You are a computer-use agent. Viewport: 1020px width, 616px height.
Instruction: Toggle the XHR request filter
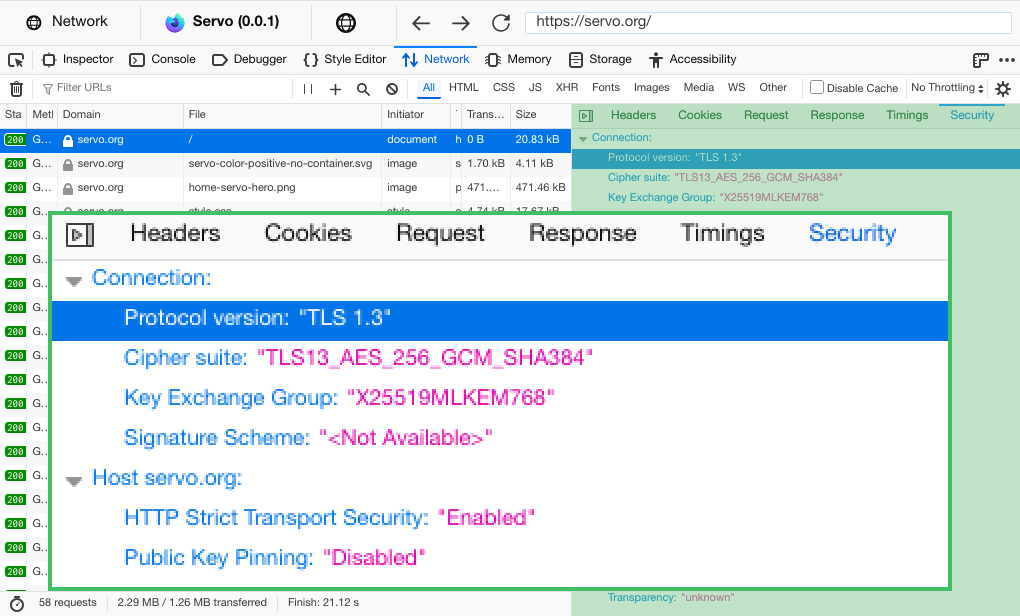pyautogui.click(x=566, y=88)
